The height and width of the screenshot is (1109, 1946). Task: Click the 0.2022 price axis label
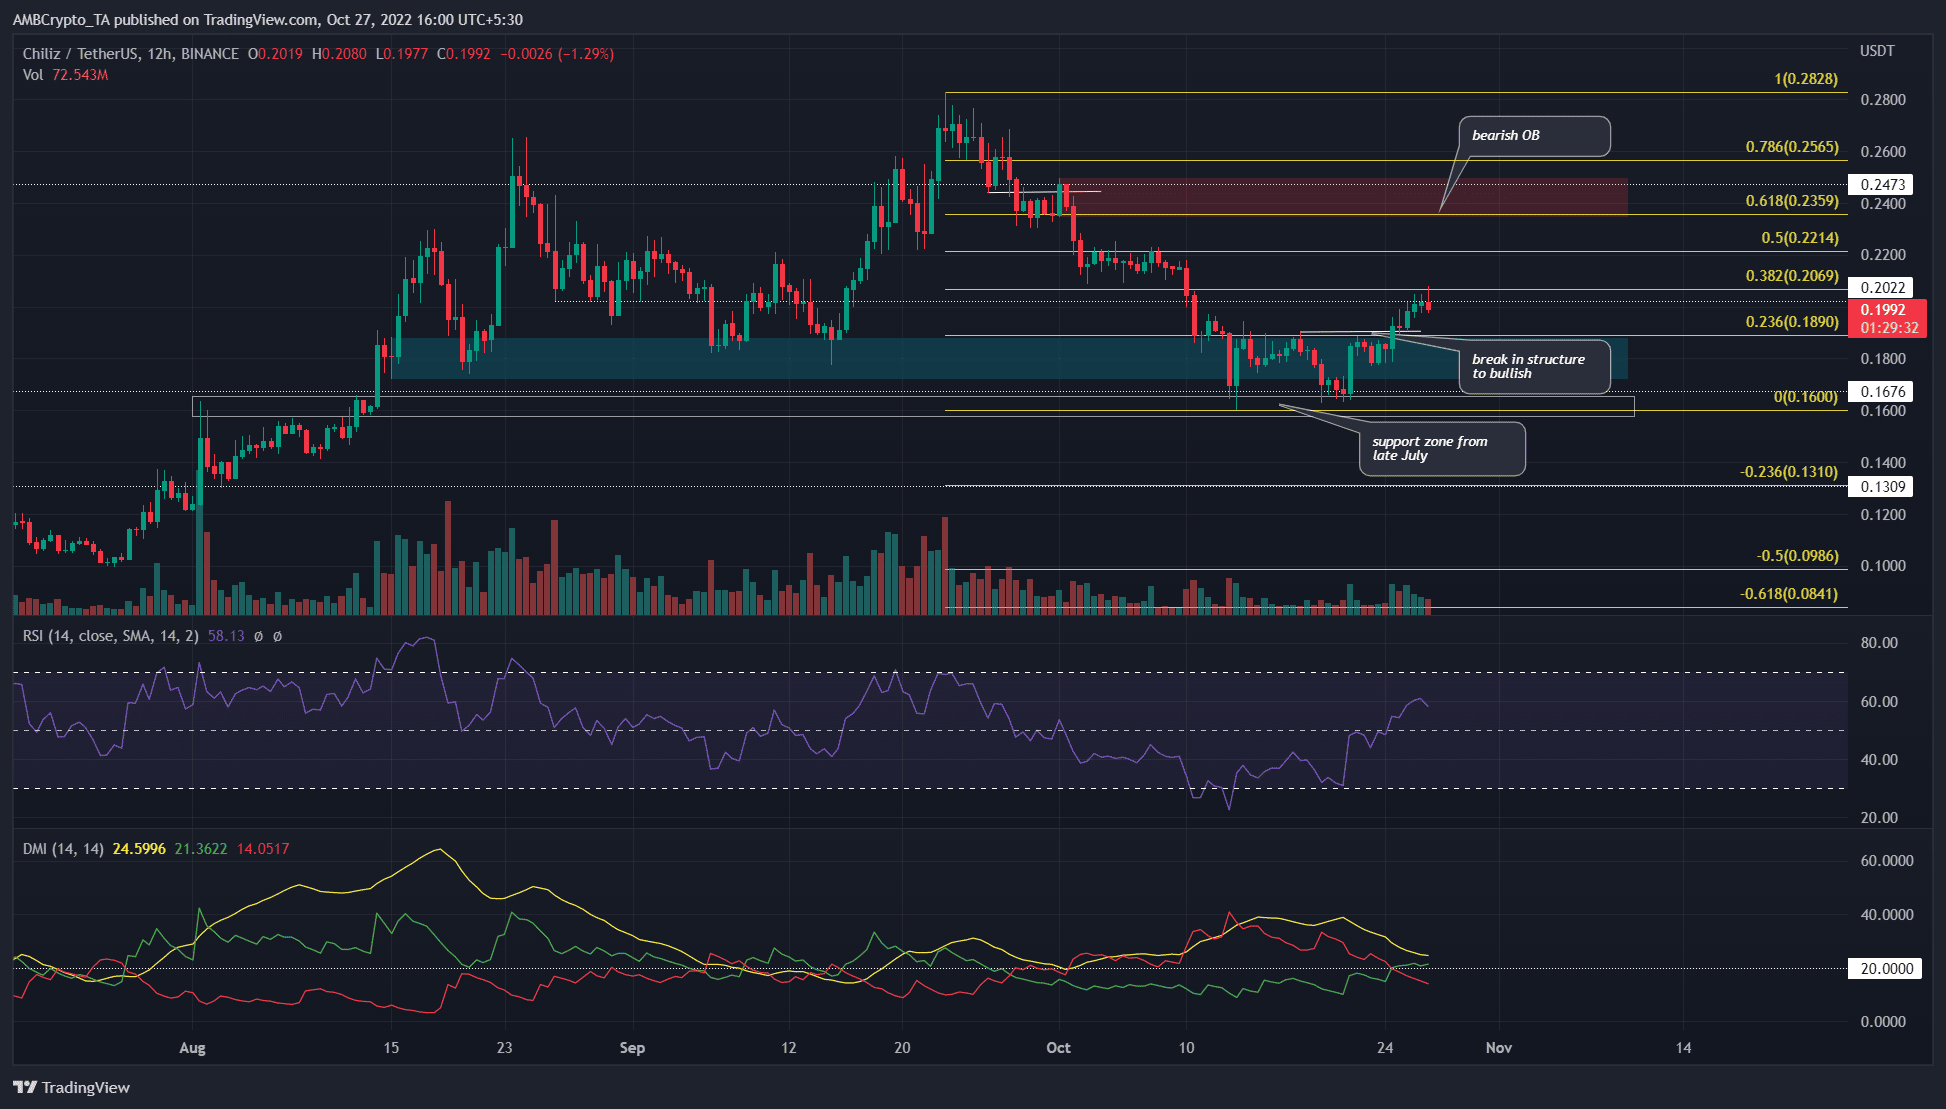pyautogui.click(x=1882, y=288)
